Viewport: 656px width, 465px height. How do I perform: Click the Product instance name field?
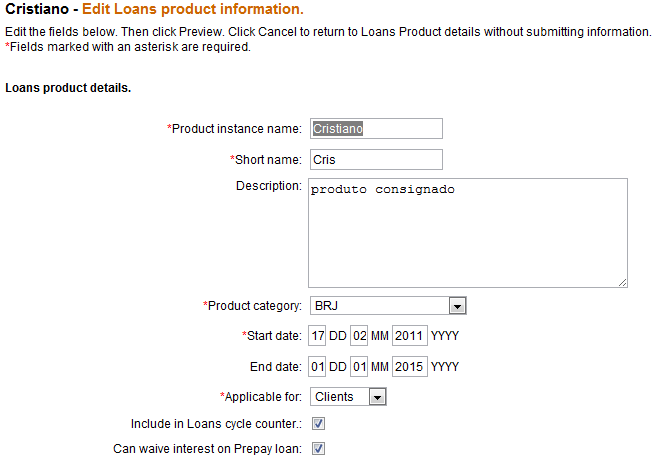tap(375, 128)
